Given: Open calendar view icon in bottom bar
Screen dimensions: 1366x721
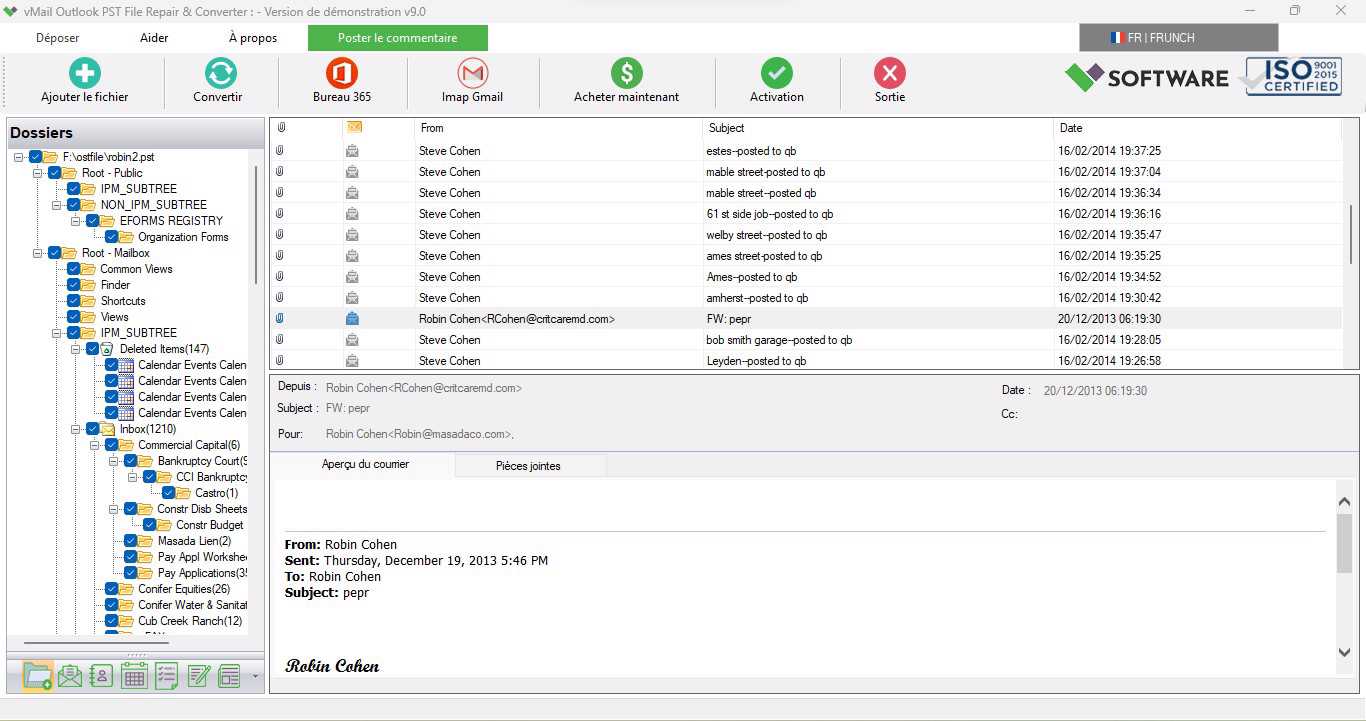Looking at the screenshot, I should pos(134,677).
